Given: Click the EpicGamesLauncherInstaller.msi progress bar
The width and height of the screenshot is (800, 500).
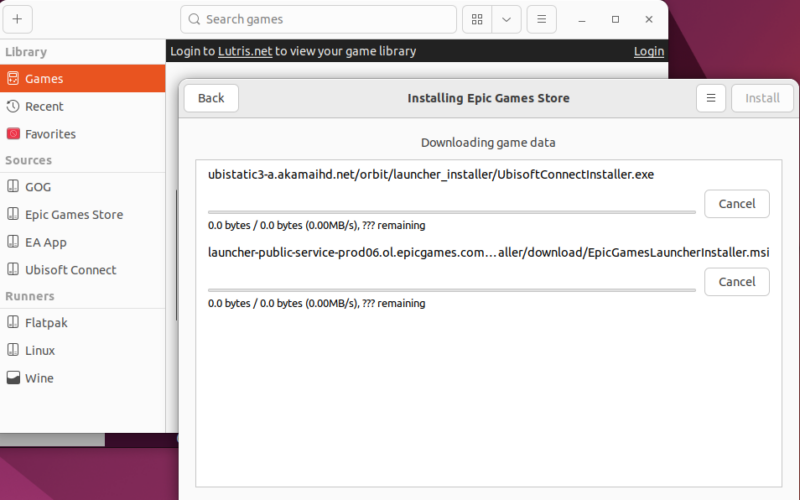Looking at the screenshot, I should 452,290.
